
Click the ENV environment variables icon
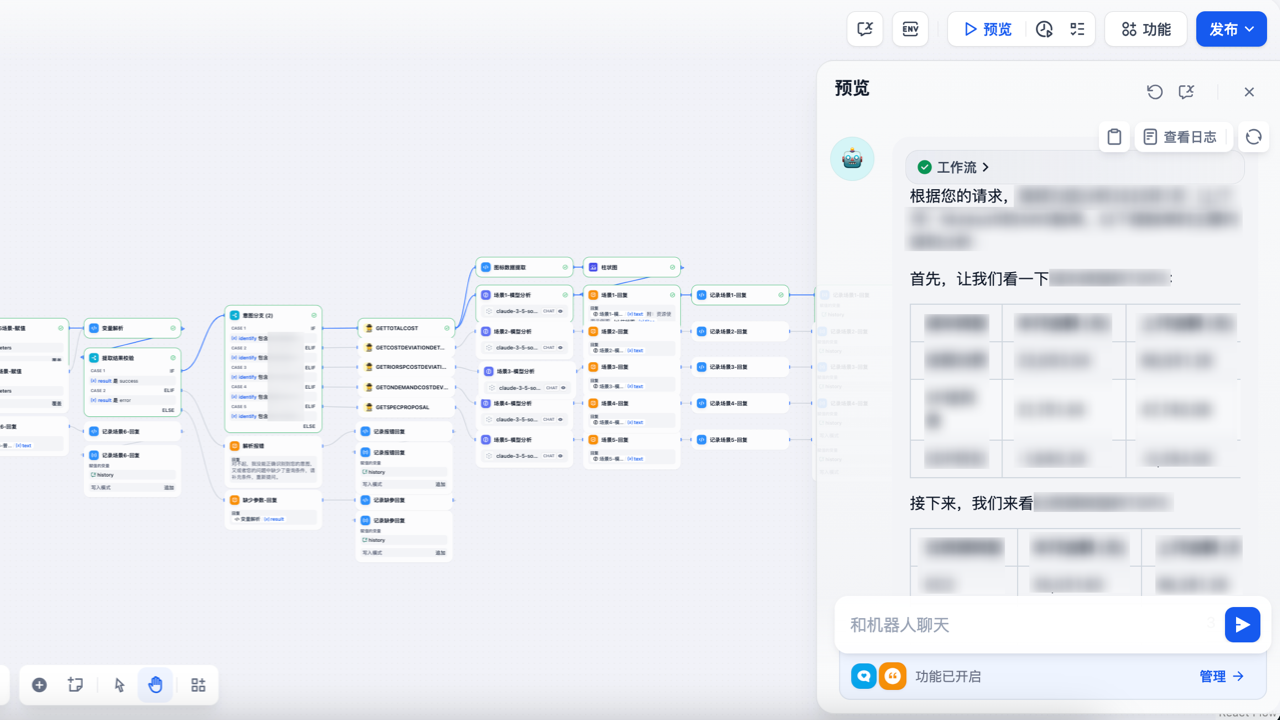click(x=910, y=29)
